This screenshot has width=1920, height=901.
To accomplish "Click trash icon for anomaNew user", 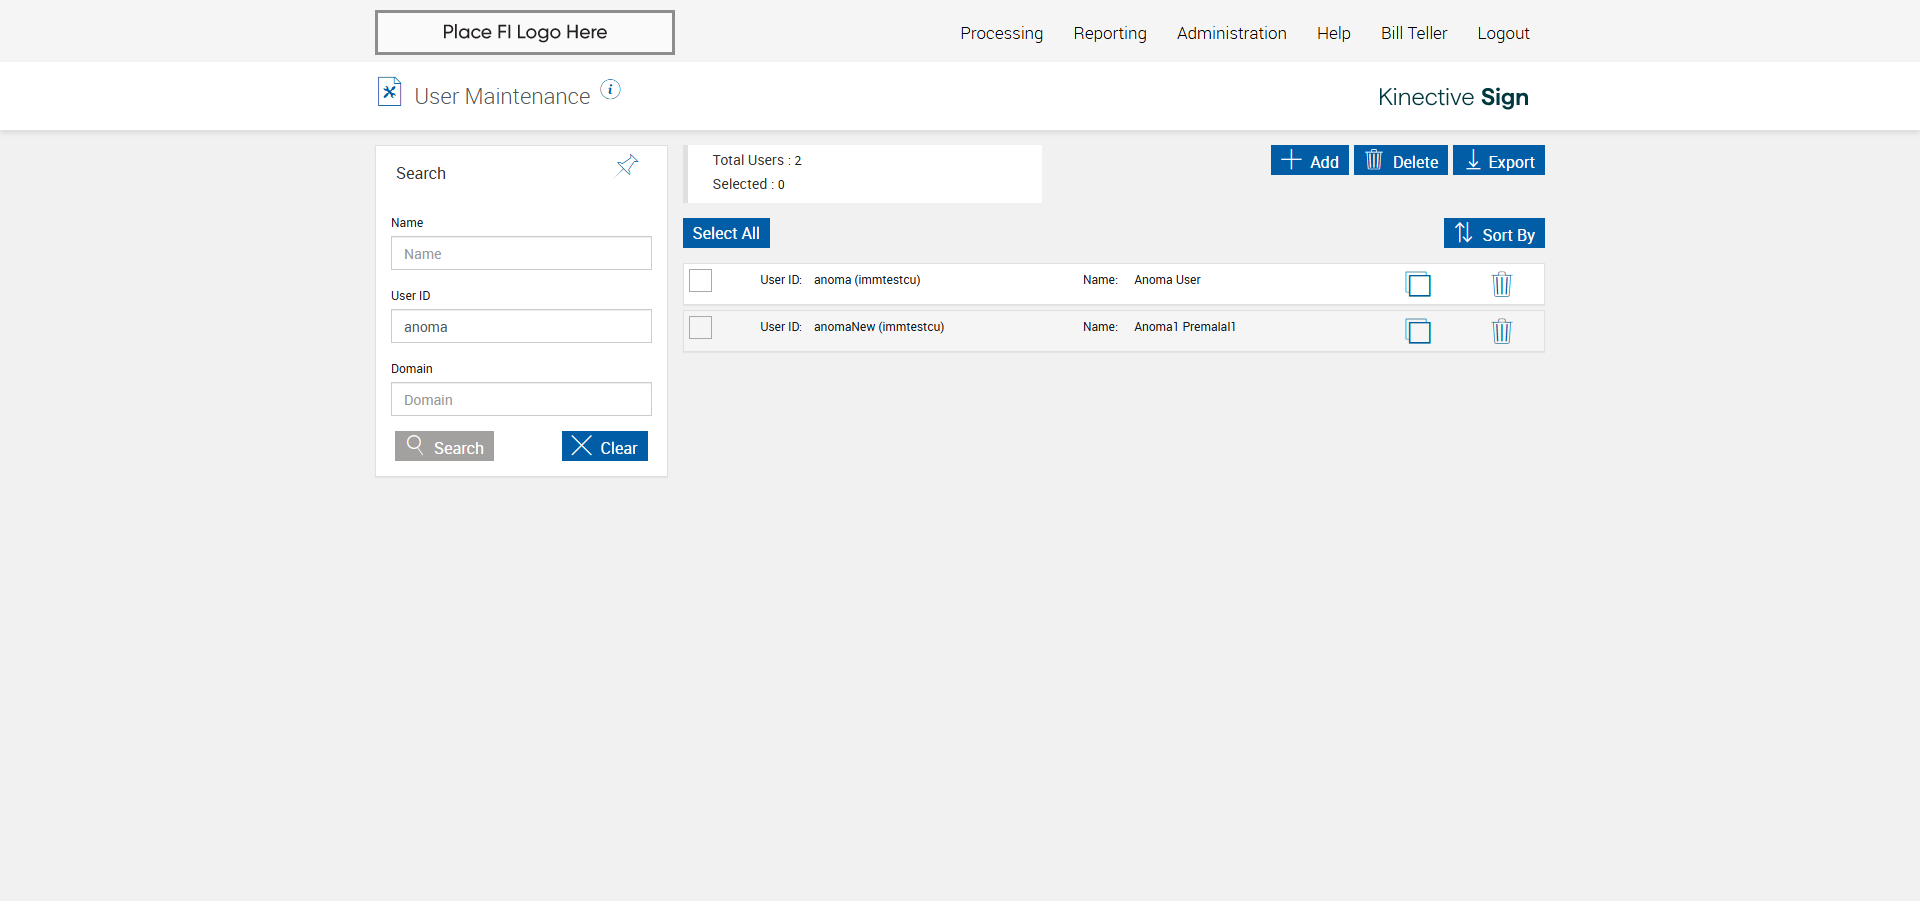I will tap(1501, 332).
